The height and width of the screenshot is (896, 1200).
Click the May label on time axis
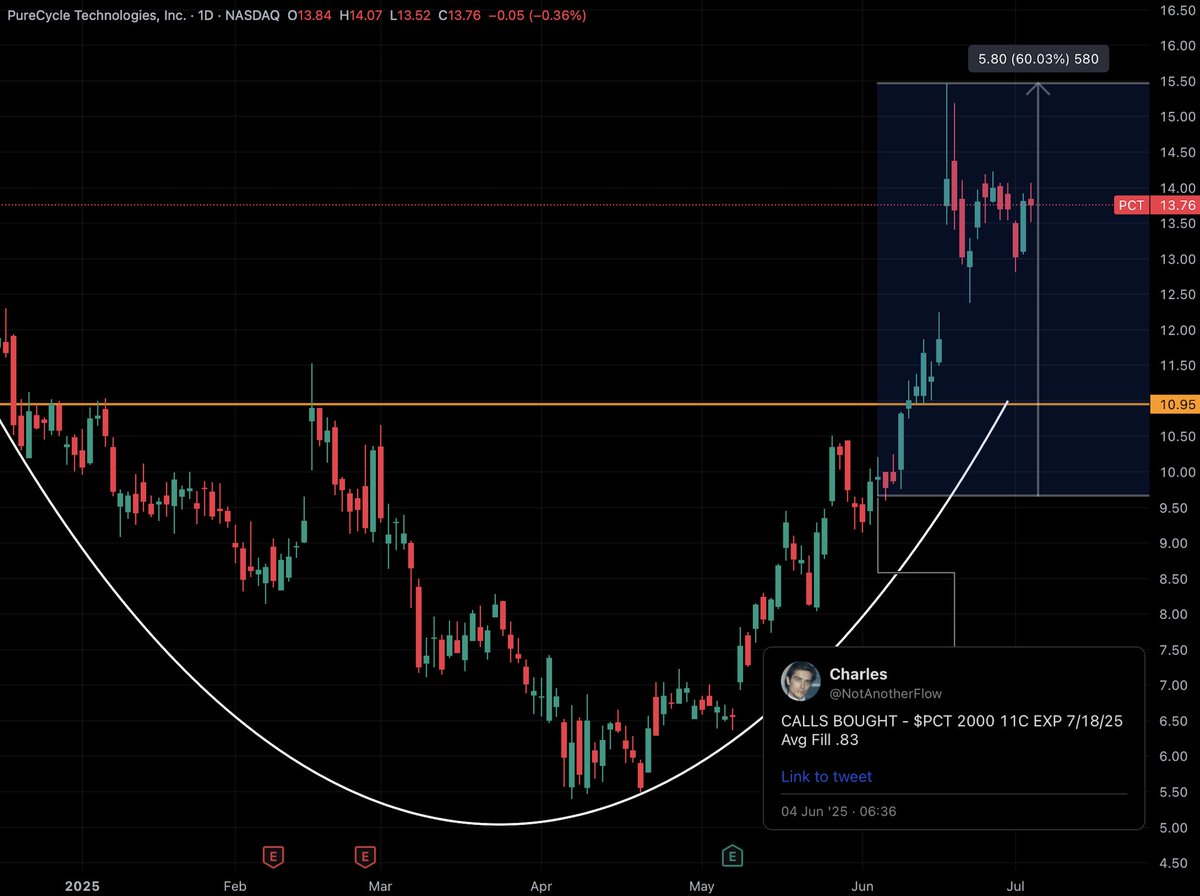point(702,885)
